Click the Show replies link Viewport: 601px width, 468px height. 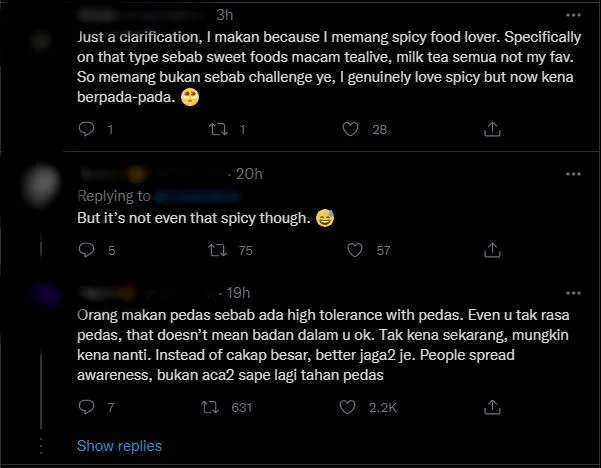pos(119,445)
